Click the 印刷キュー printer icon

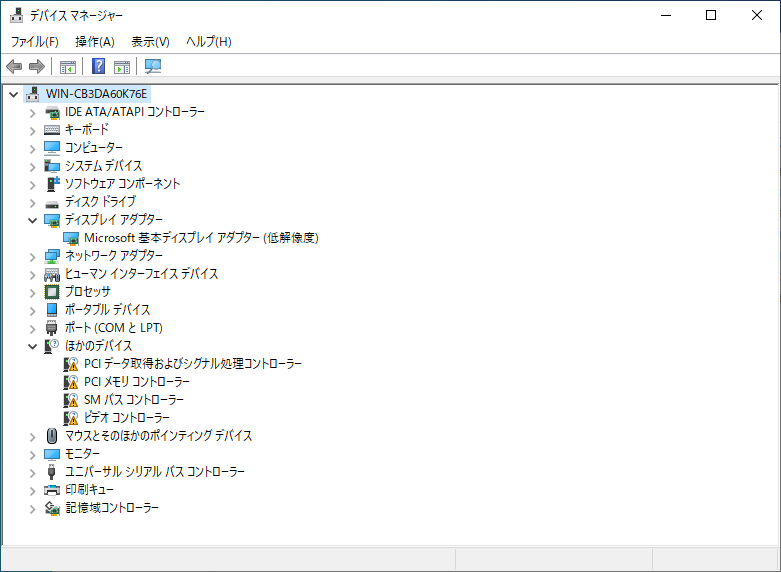pos(52,490)
